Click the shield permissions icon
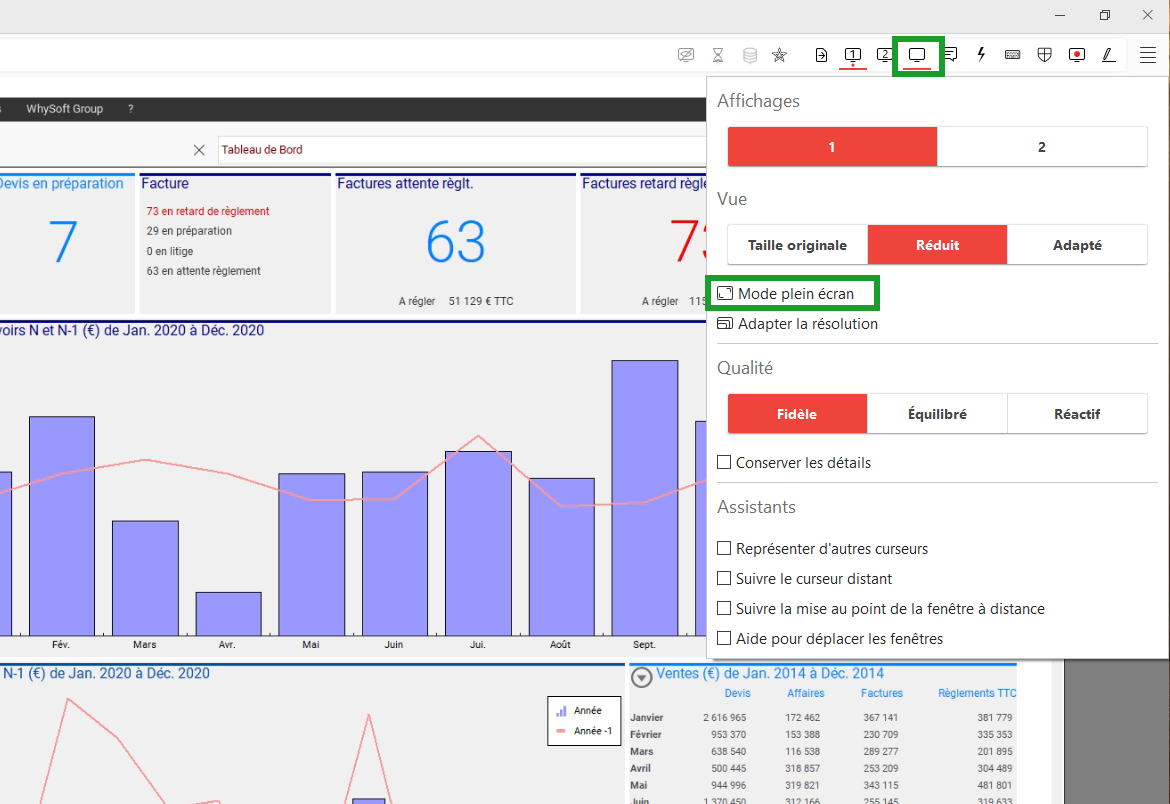Viewport: 1170px width, 804px height. tap(1044, 55)
